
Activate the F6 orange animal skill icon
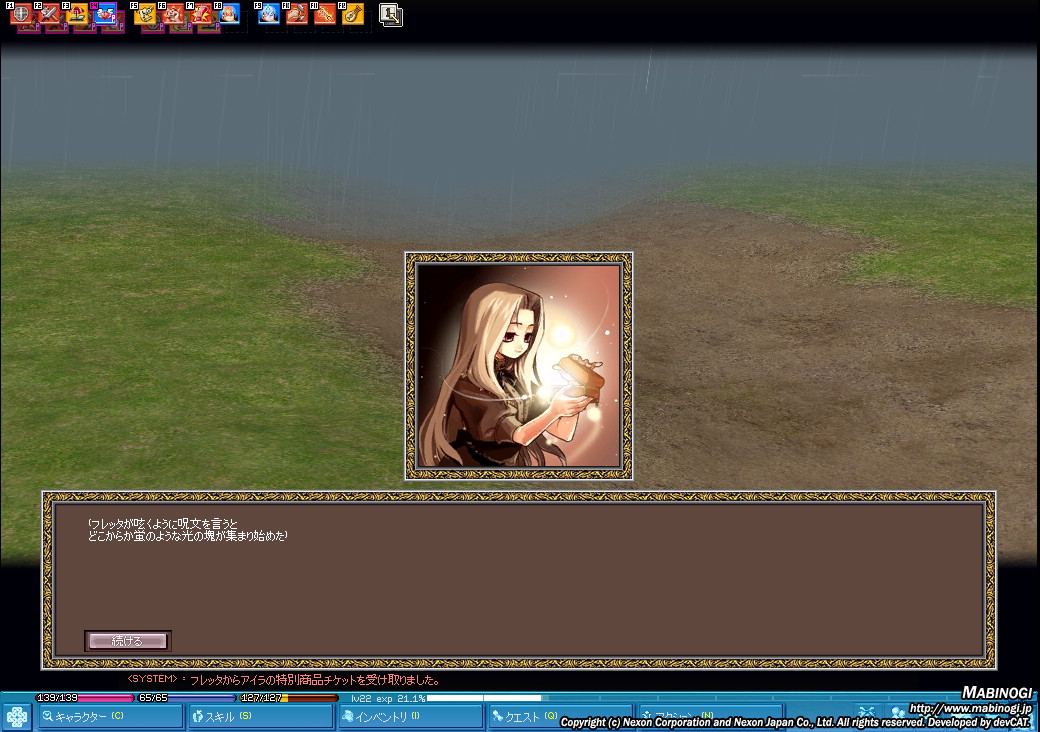173,13
